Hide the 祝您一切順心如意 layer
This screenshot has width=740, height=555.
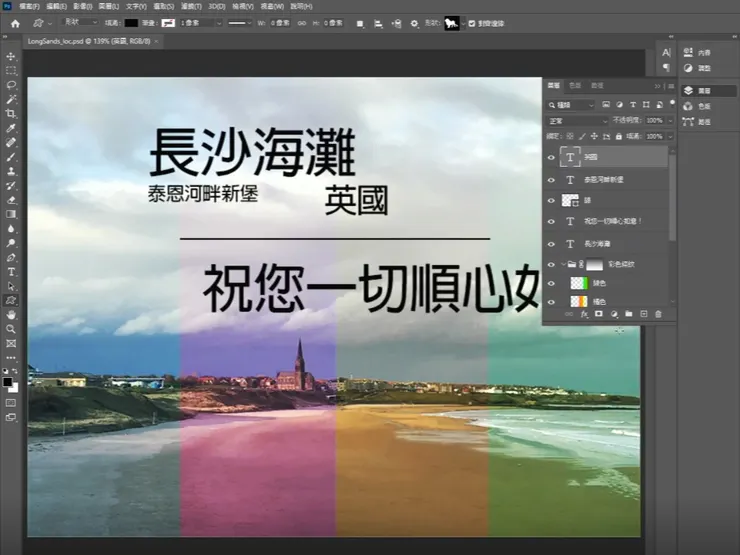551,221
